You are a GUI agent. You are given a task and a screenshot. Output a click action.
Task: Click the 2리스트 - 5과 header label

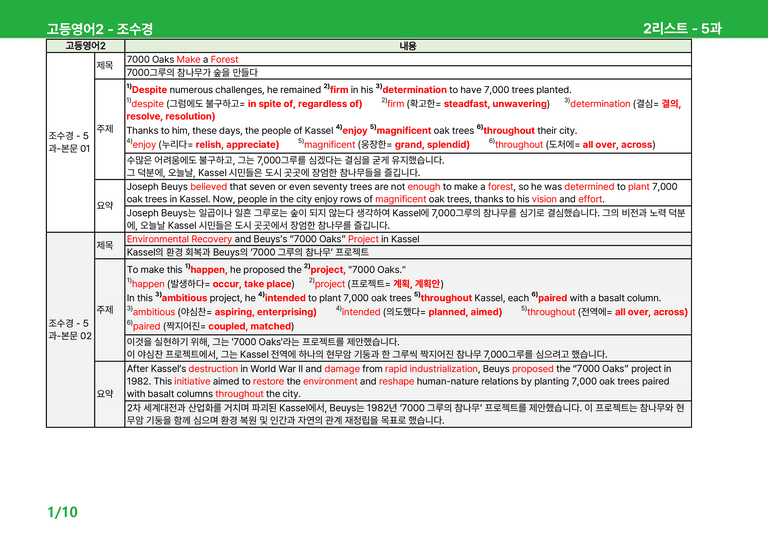tap(682, 28)
